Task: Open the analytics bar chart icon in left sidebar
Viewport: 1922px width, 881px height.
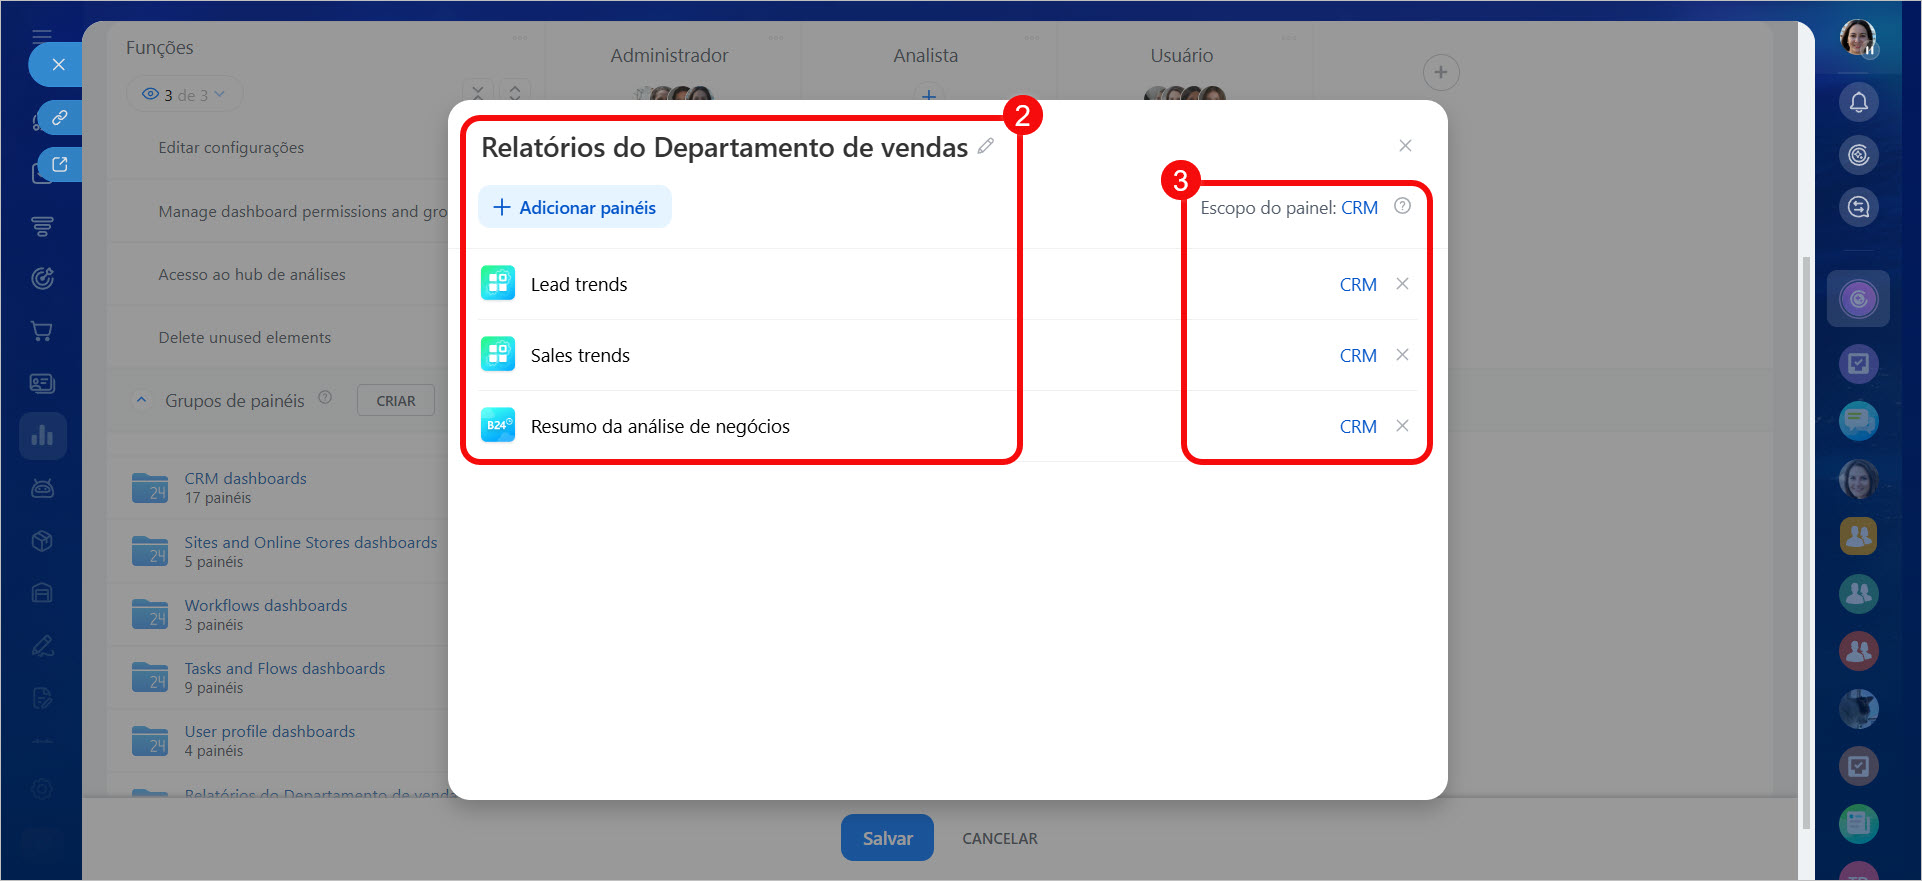Action: click(x=42, y=436)
